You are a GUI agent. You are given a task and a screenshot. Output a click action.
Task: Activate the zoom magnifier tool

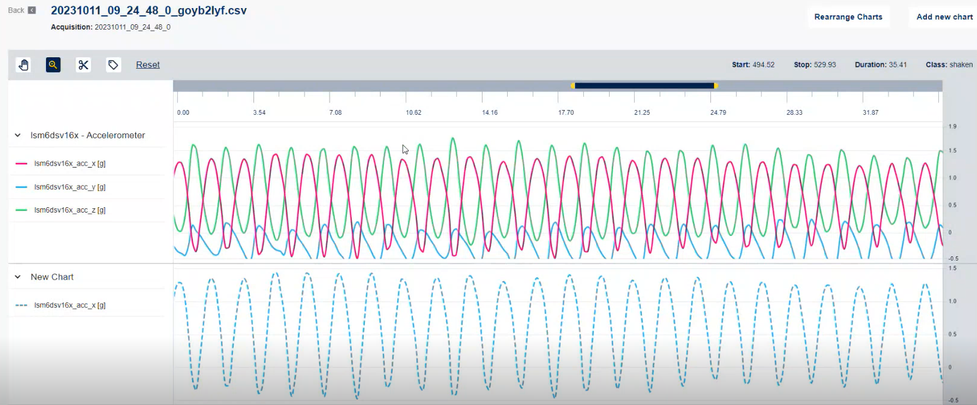[x=53, y=65]
